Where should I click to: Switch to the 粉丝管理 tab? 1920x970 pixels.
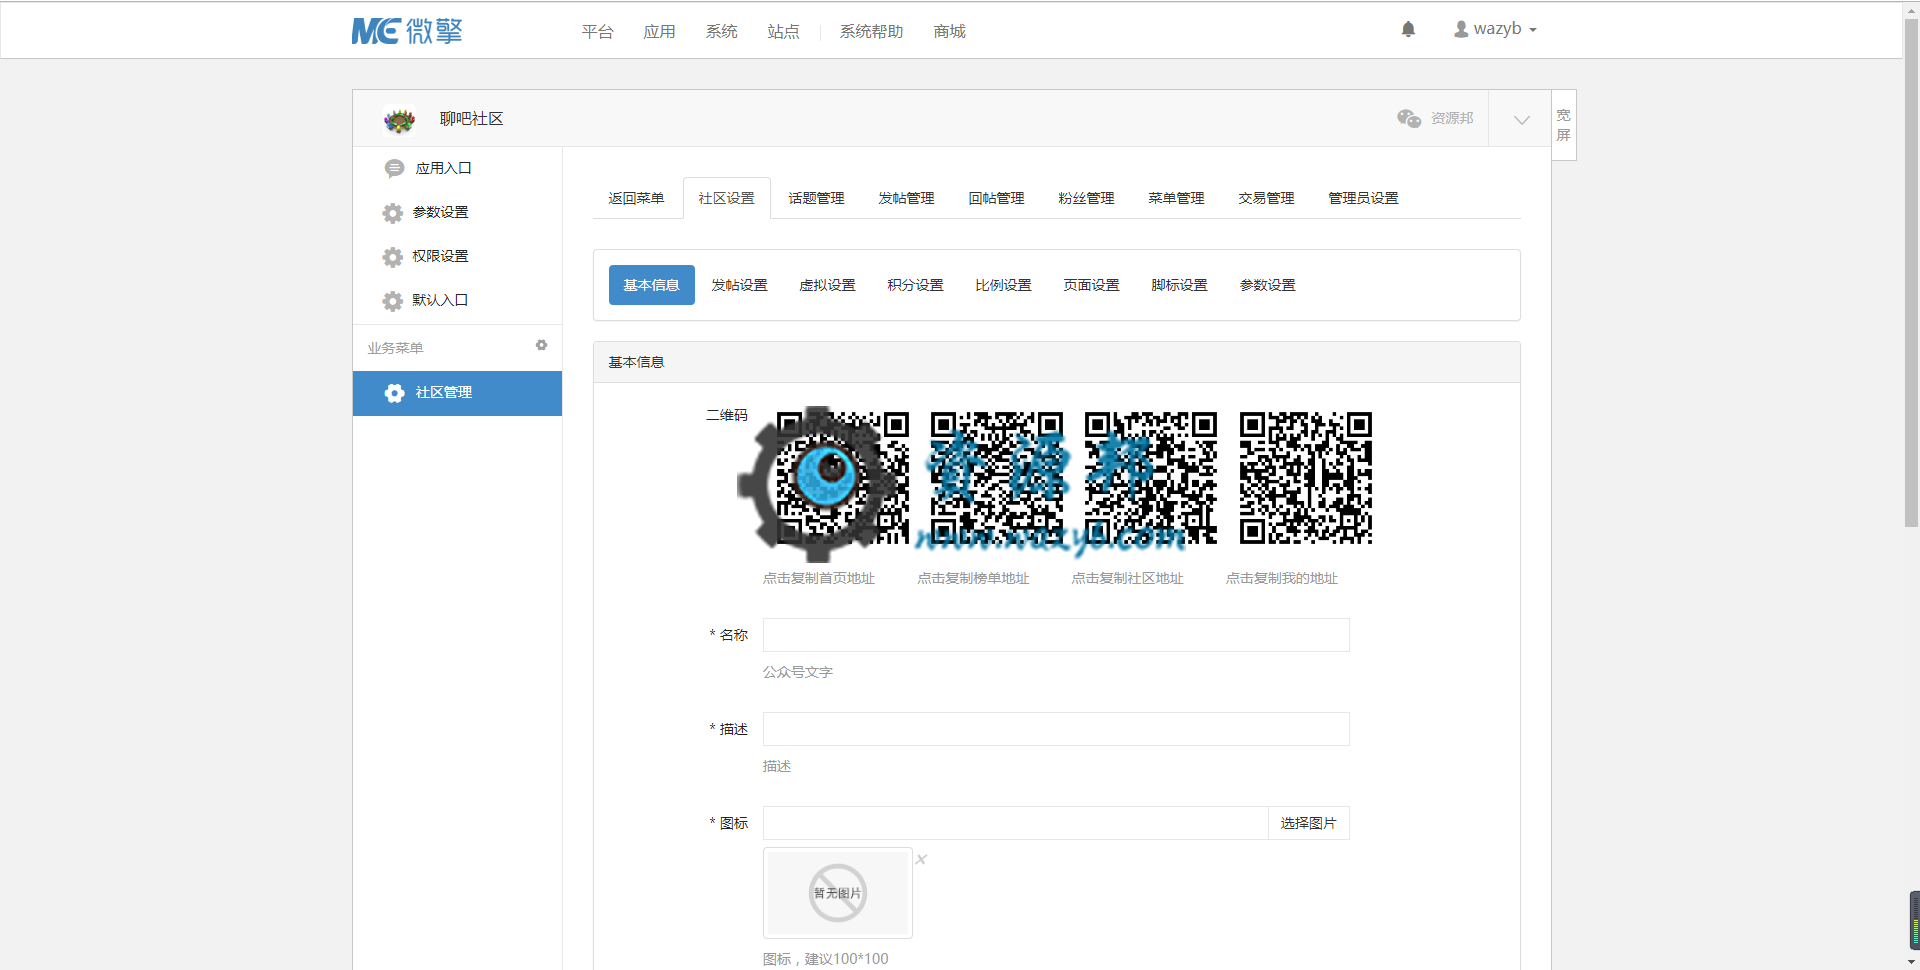pyautogui.click(x=1086, y=198)
